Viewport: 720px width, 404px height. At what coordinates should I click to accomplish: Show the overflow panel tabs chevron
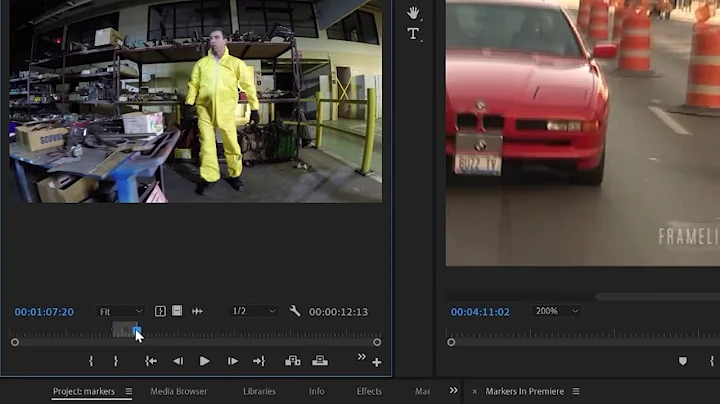coord(454,390)
